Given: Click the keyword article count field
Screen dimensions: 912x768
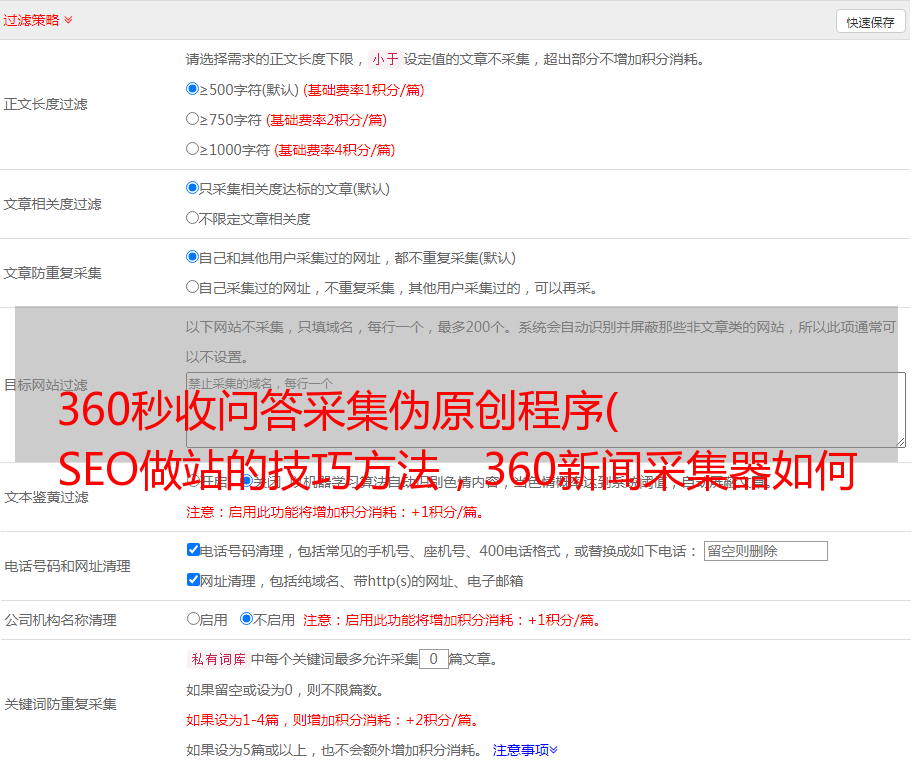Looking at the screenshot, I should tap(433, 659).
